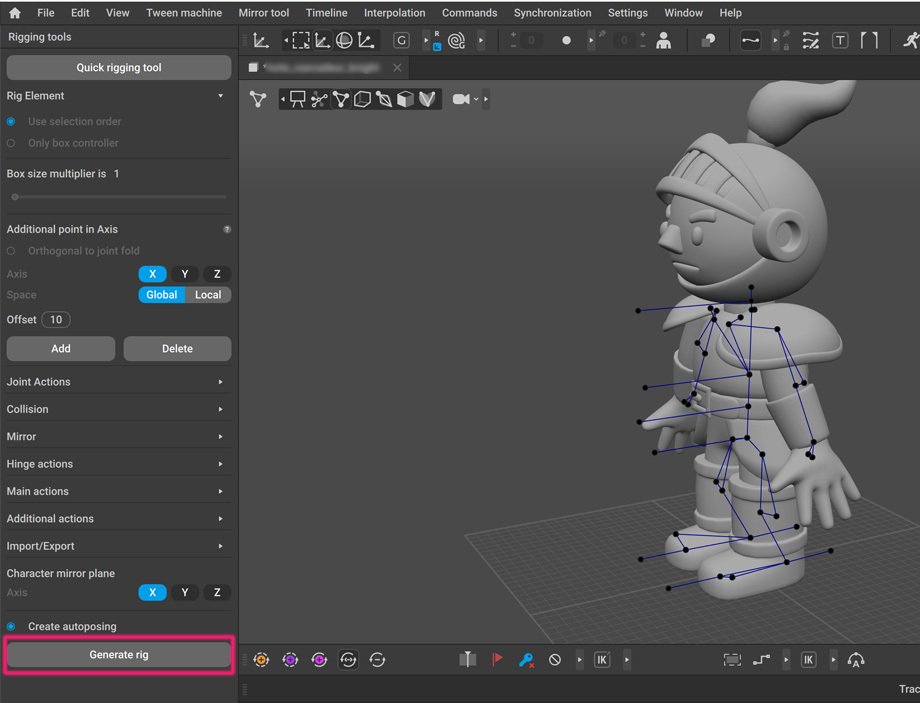The image size is (920, 703).
Task: Select the Use selection order radio button
Action: pyautogui.click(x=10, y=121)
